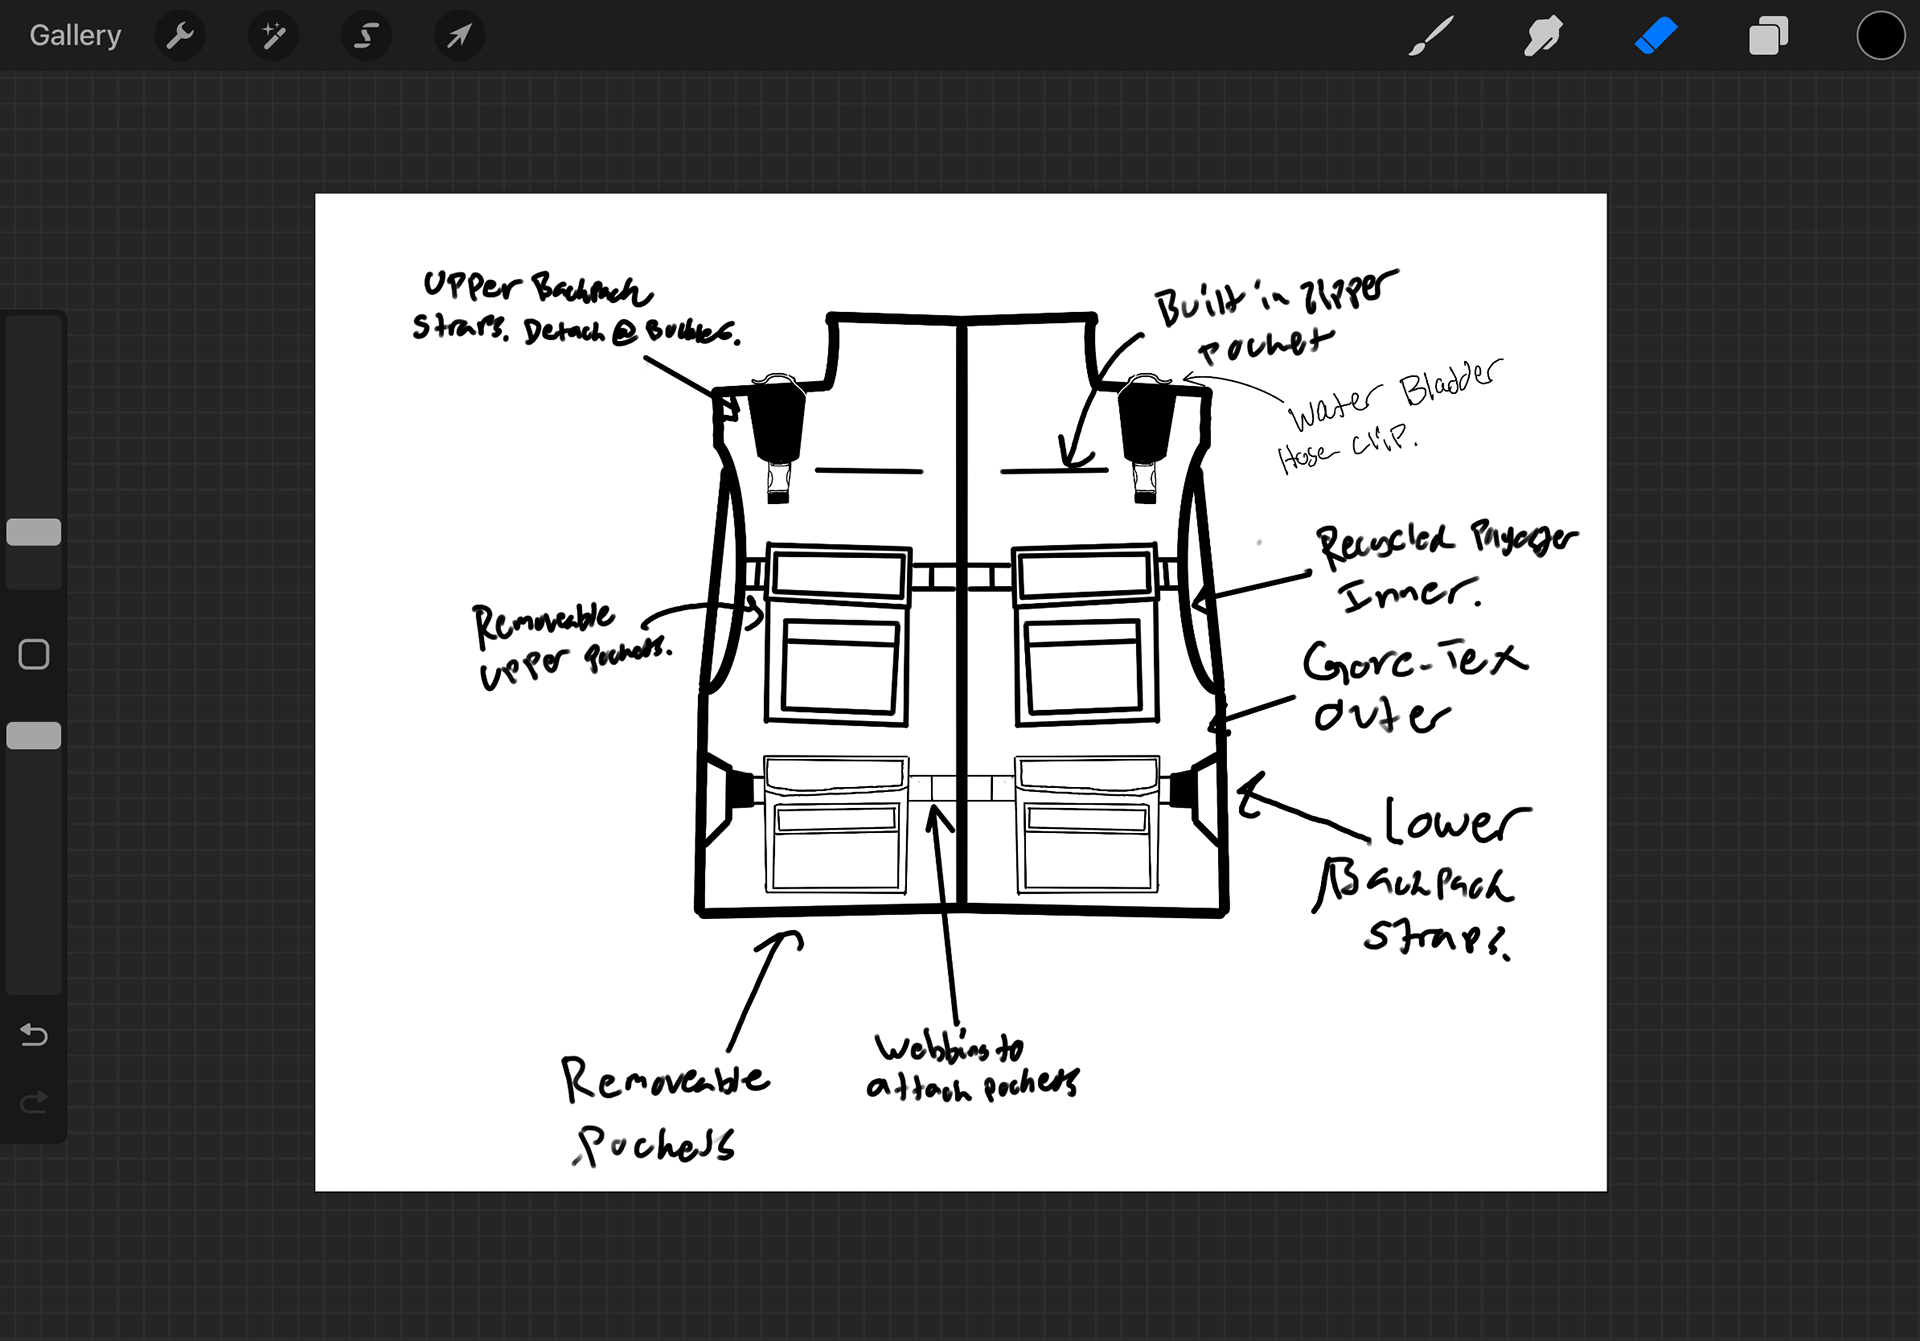Select the Eraser tool
Image resolution: width=1920 pixels, height=1341 pixels.
1656,36
